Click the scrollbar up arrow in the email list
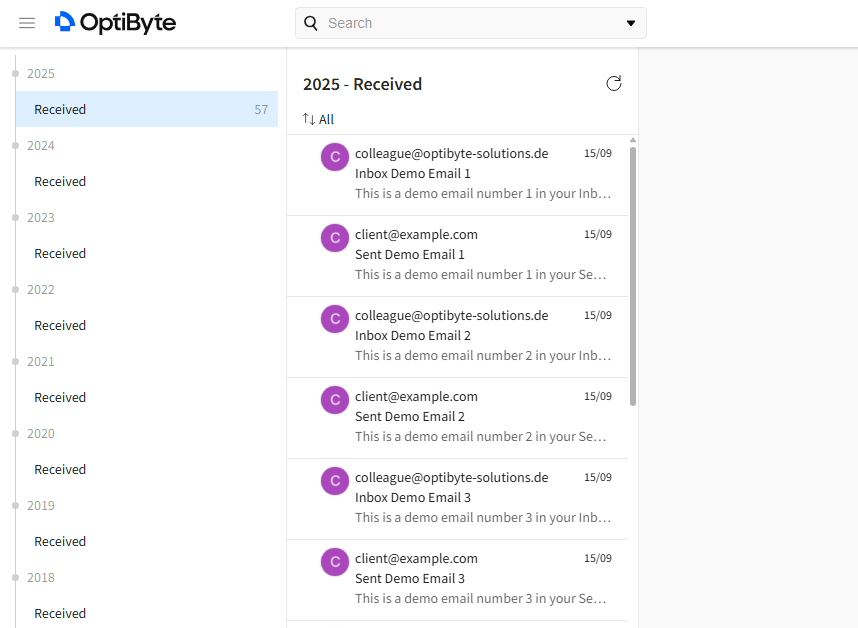Screen dimensions: 858x628 pyautogui.click(x=633, y=141)
